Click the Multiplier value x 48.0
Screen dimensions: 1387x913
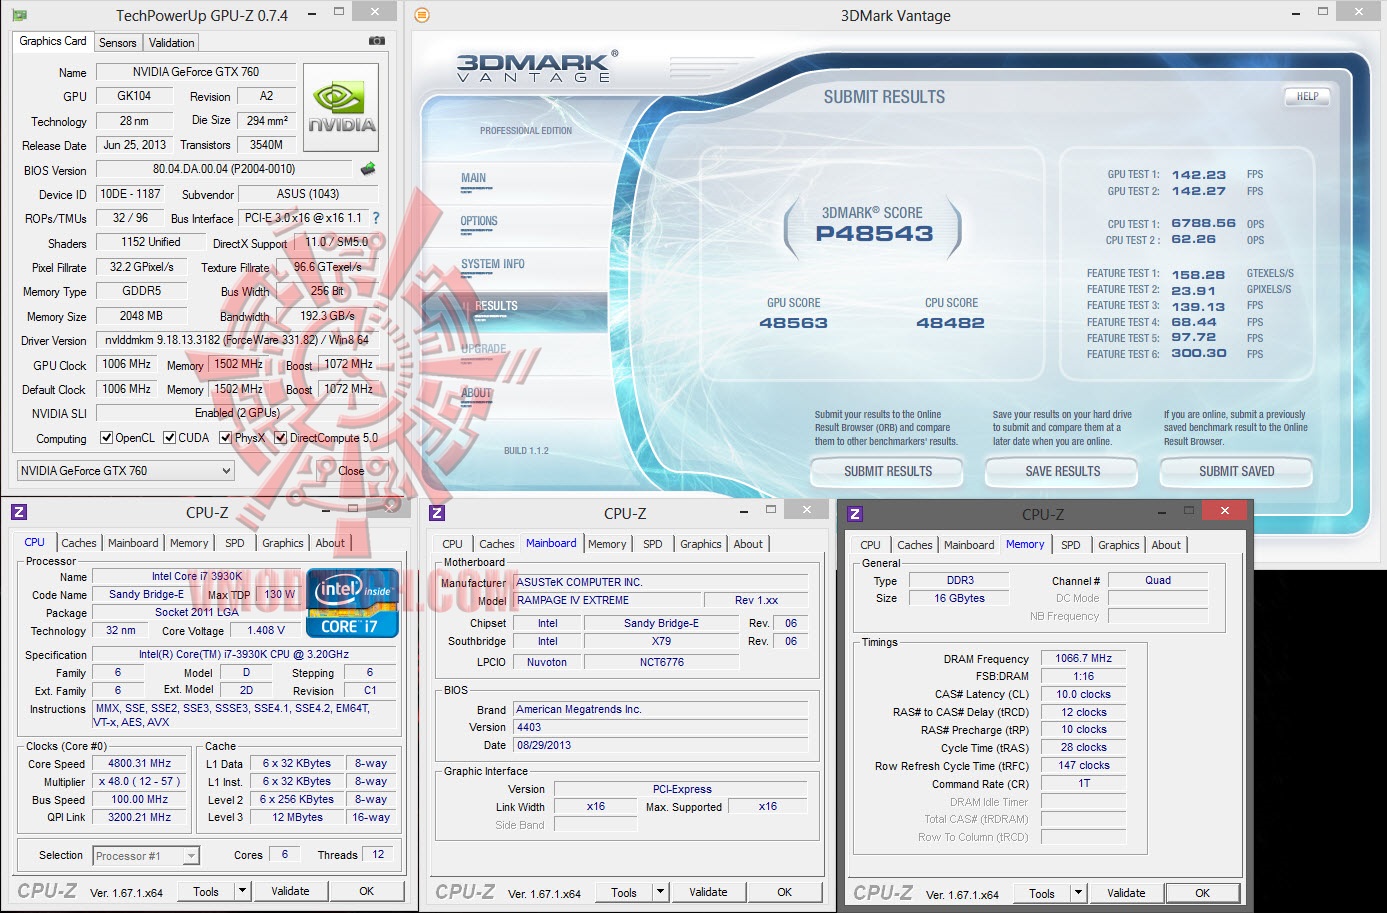pyautogui.click(x=140, y=781)
